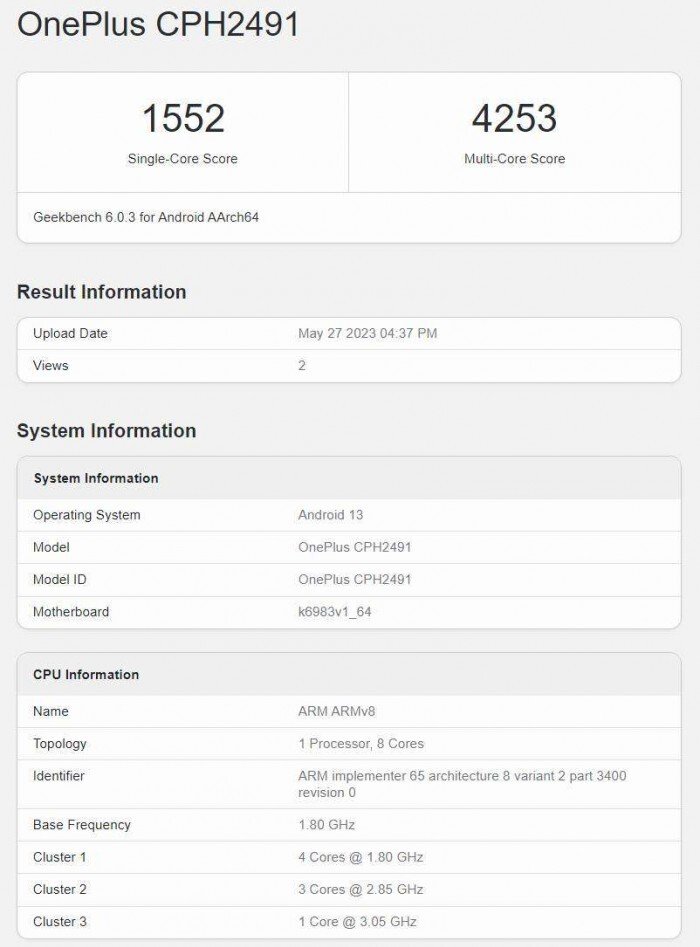The height and width of the screenshot is (947, 700).
Task: Click the Multi-Core Score label
Action: (514, 159)
